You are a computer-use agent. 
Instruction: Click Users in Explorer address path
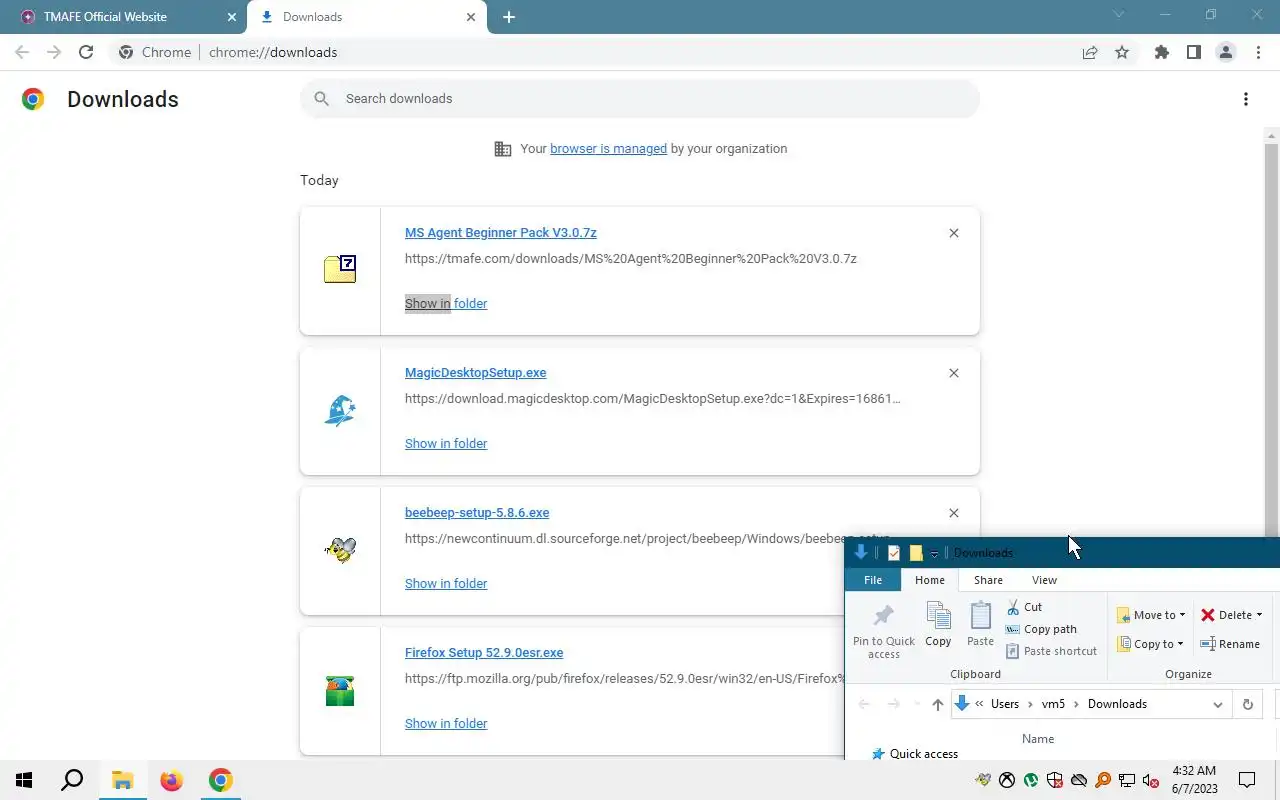pos(1004,704)
